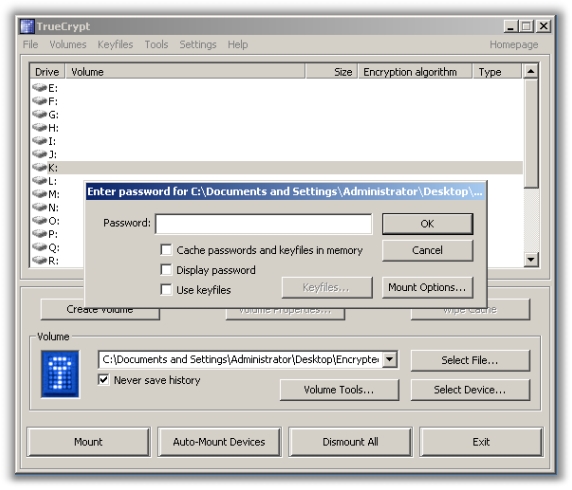The height and width of the screenshot is (490, 572).
Task: Click the I: drive icon
Action: click(x=39, y=140)
